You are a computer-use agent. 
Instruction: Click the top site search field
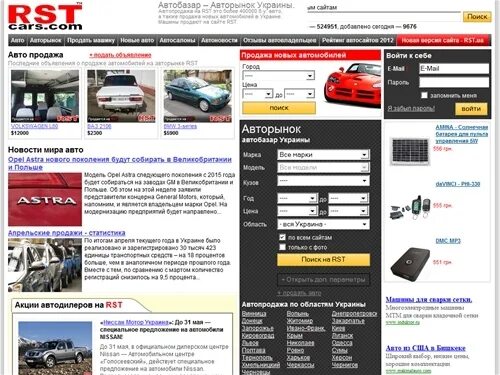pos(383,16)
